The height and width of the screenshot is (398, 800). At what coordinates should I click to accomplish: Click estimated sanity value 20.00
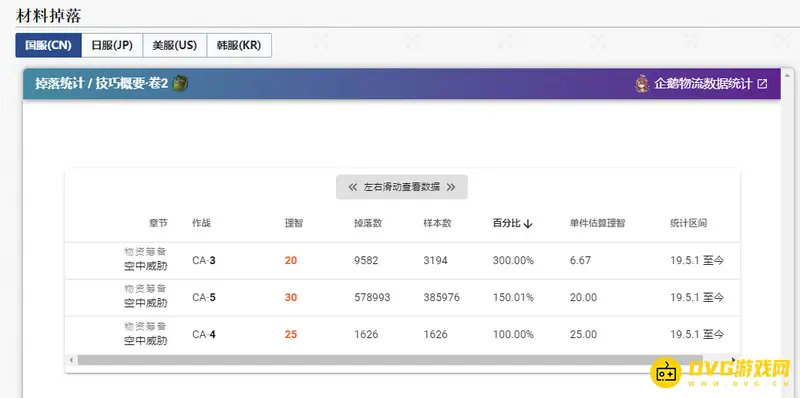click(583, 297)
